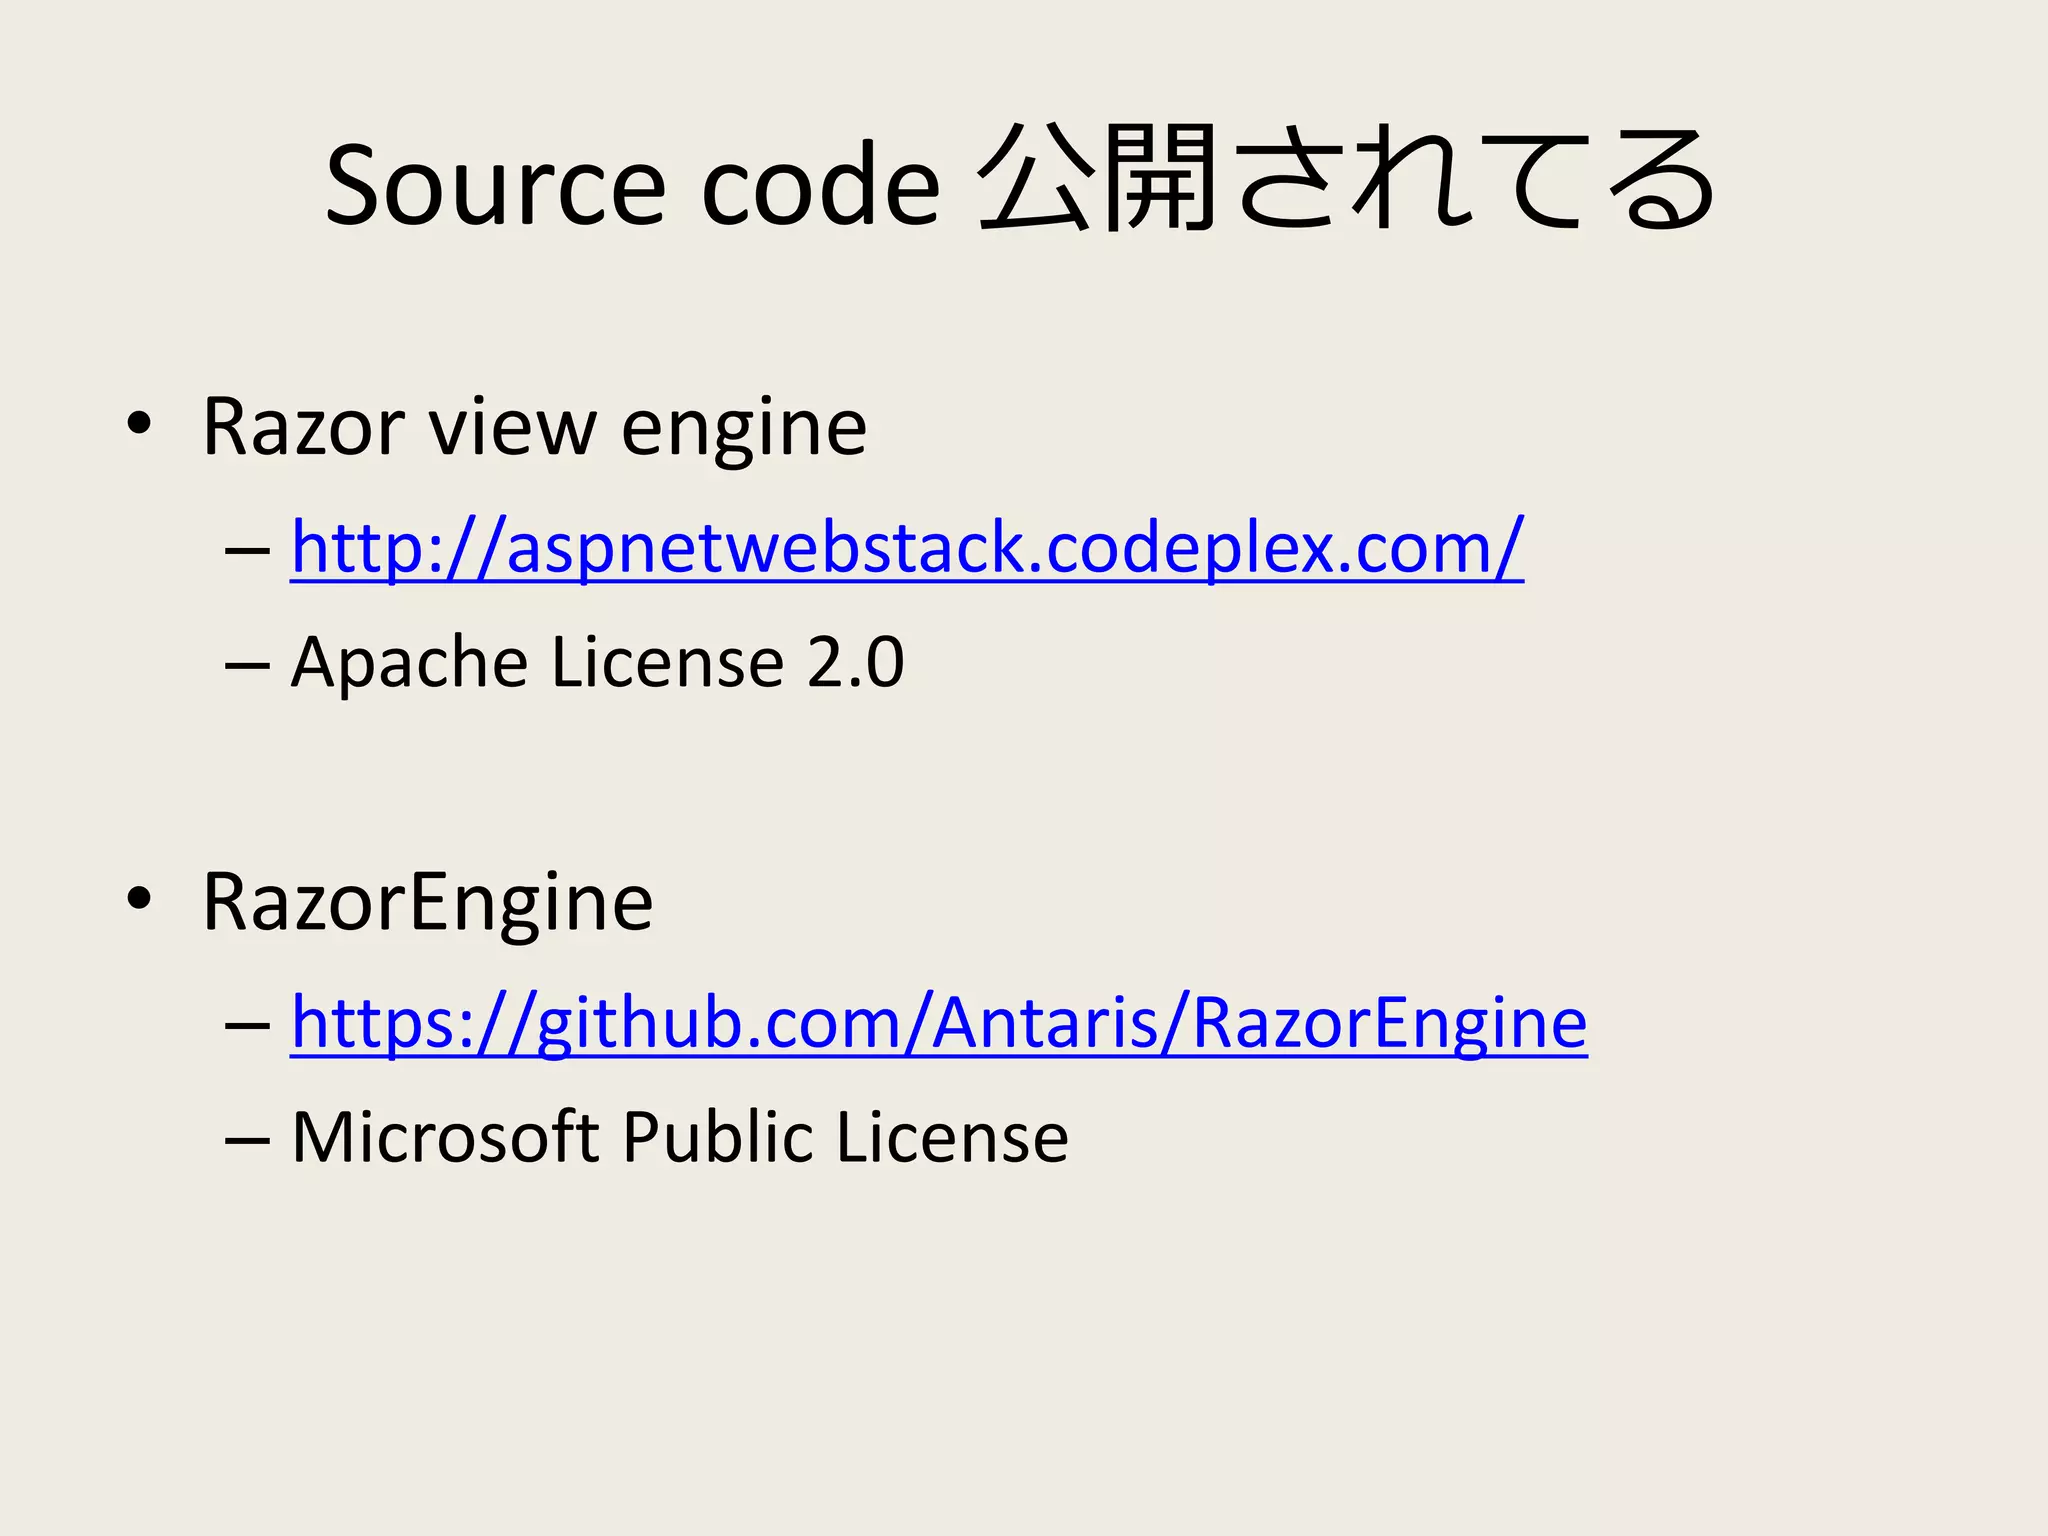Select the 'Razor view engine' bullet text
This screenshot has width=2048, height=1536.
(x=535, y=428)
